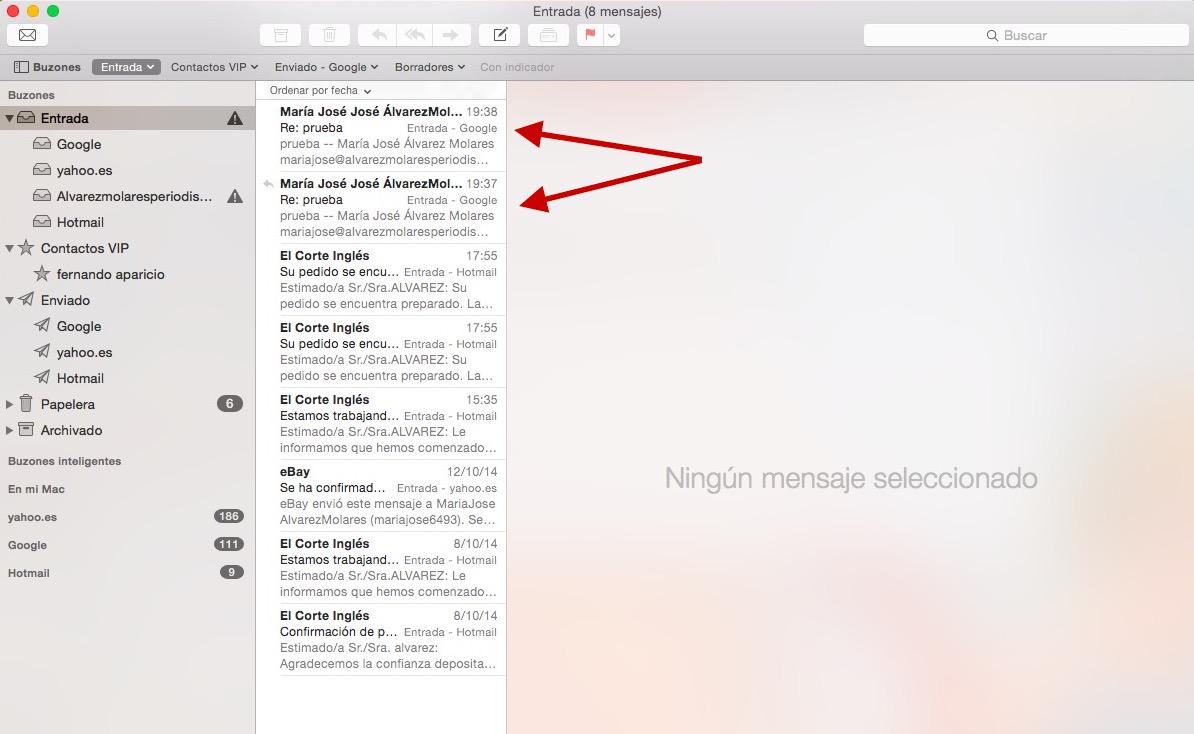Flag message with the red flag icon
This screenshot has height=734, width=1194.
click(x=590, y=35)
